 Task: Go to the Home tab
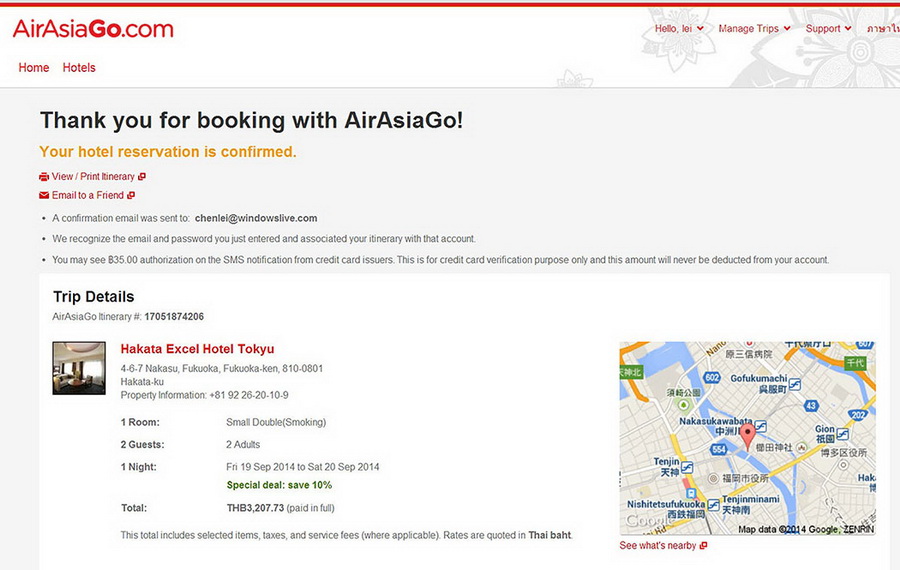coord(34,68)
